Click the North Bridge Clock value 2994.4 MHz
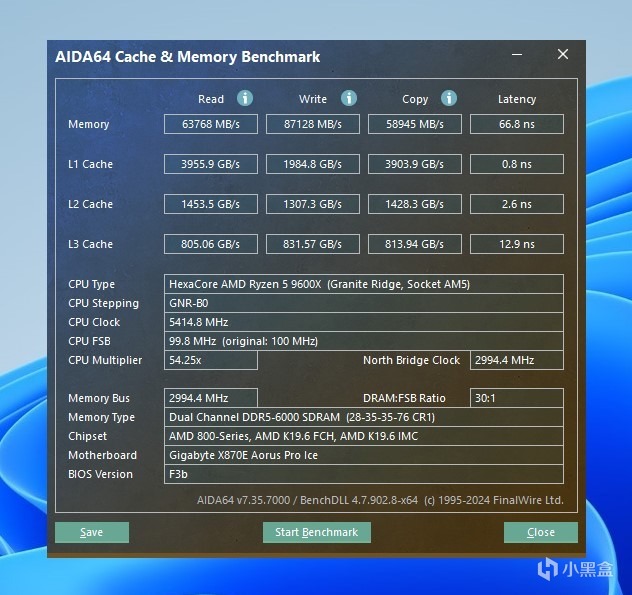The image size is (632, 595). 517,360
